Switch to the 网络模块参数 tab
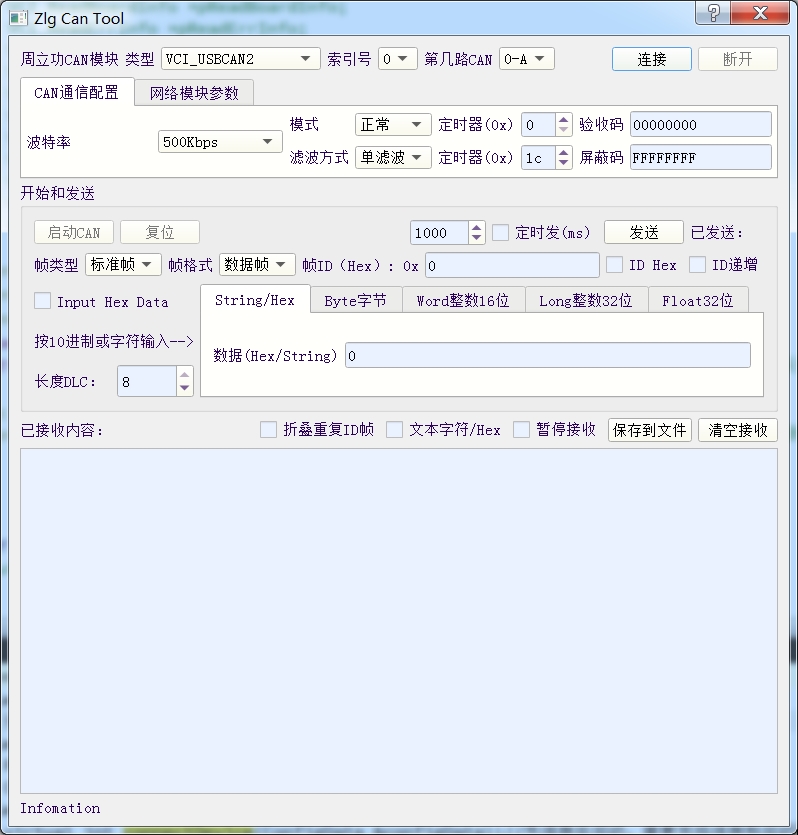798x835 pixels. pyautogui.click(x=194, y=93)
